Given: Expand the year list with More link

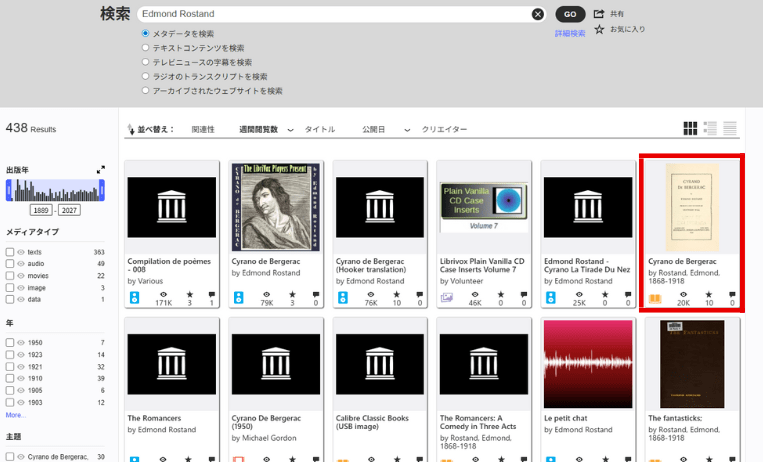Looking at the screenshot, I should [x=16, y=414].
